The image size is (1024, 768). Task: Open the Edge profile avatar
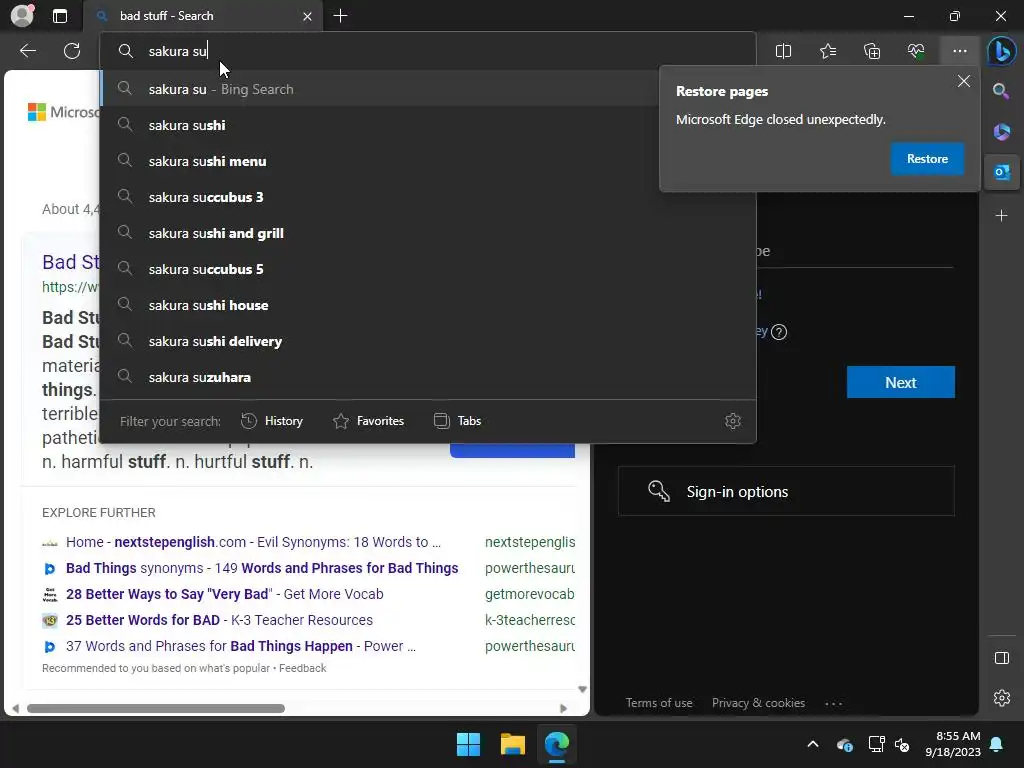click(22, 16)
